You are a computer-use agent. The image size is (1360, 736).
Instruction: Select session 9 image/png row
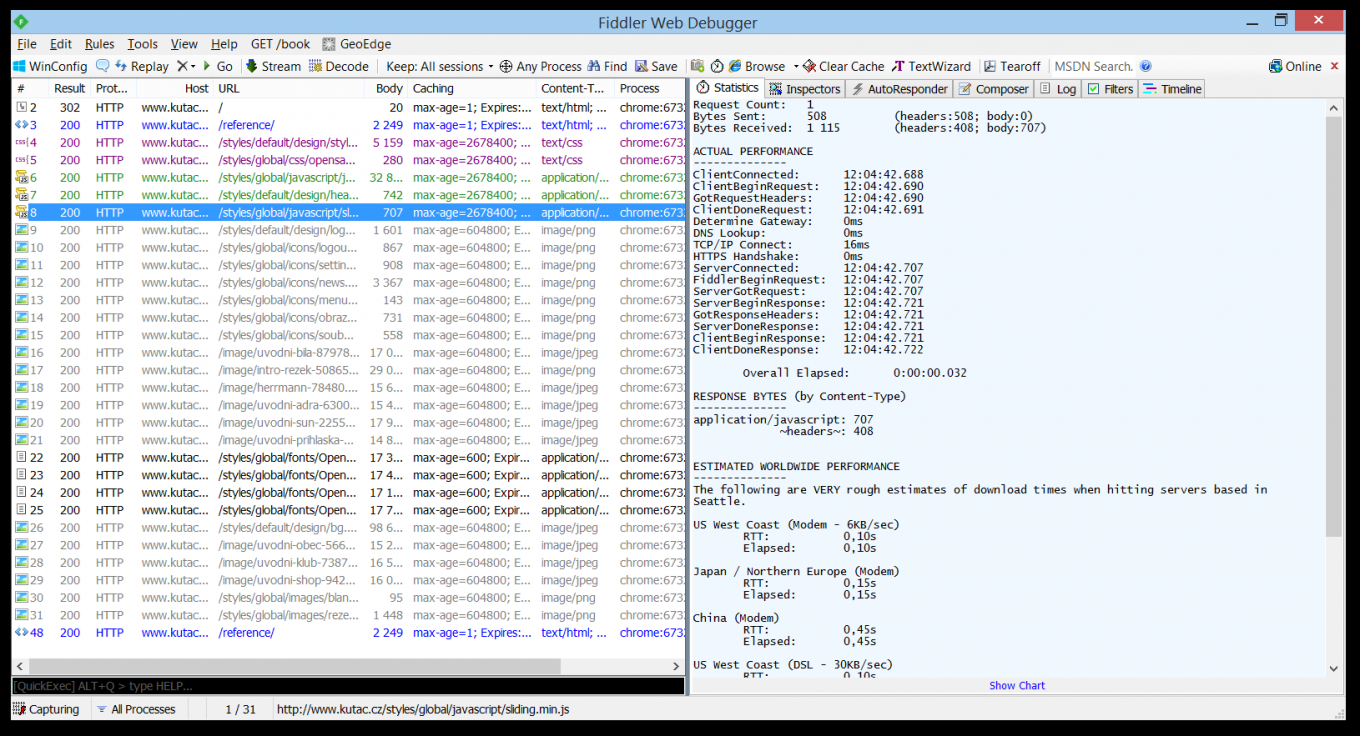point(348,230)
